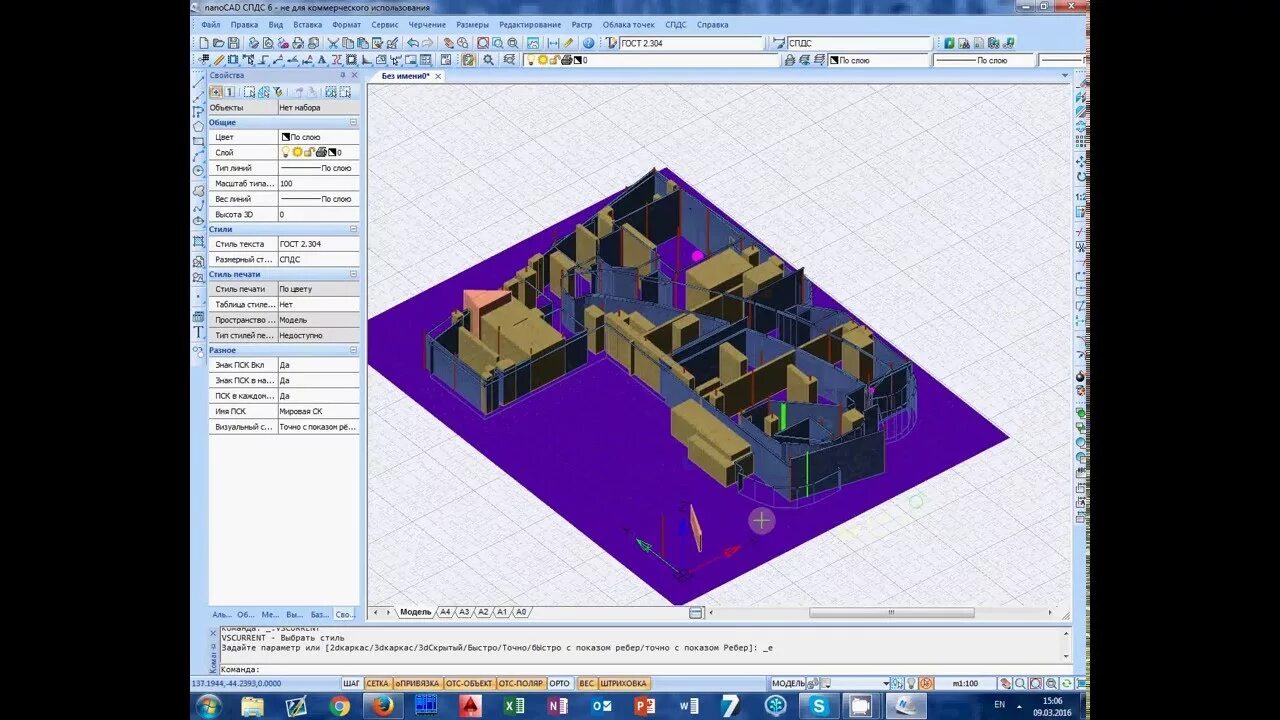1280x720 pixels.
Task: Open the Черчение menu
Action: 427,24
